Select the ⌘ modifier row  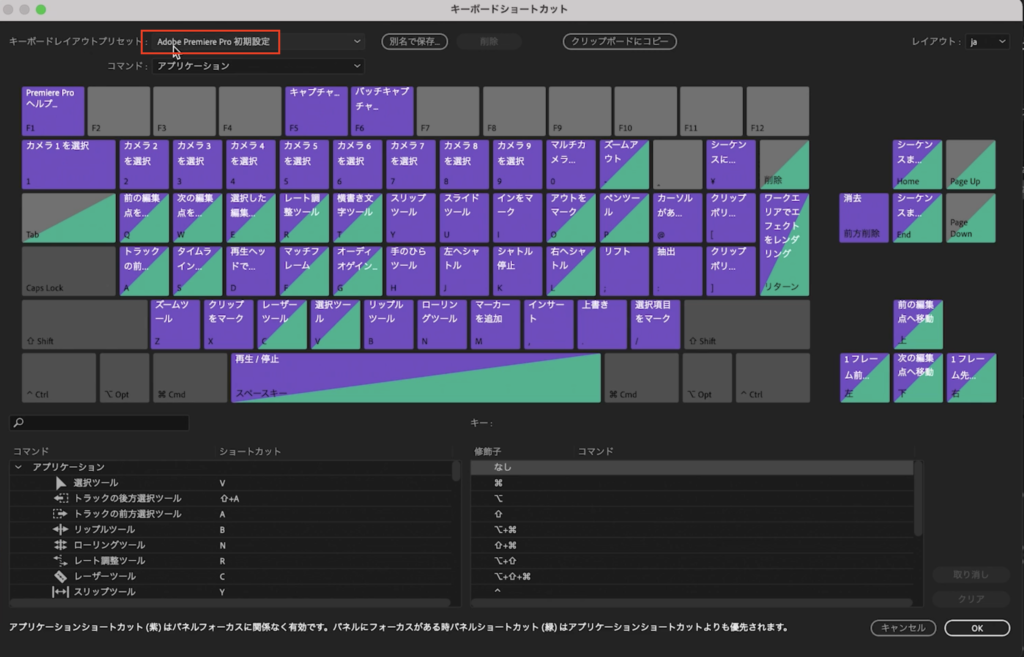[692, 483]
